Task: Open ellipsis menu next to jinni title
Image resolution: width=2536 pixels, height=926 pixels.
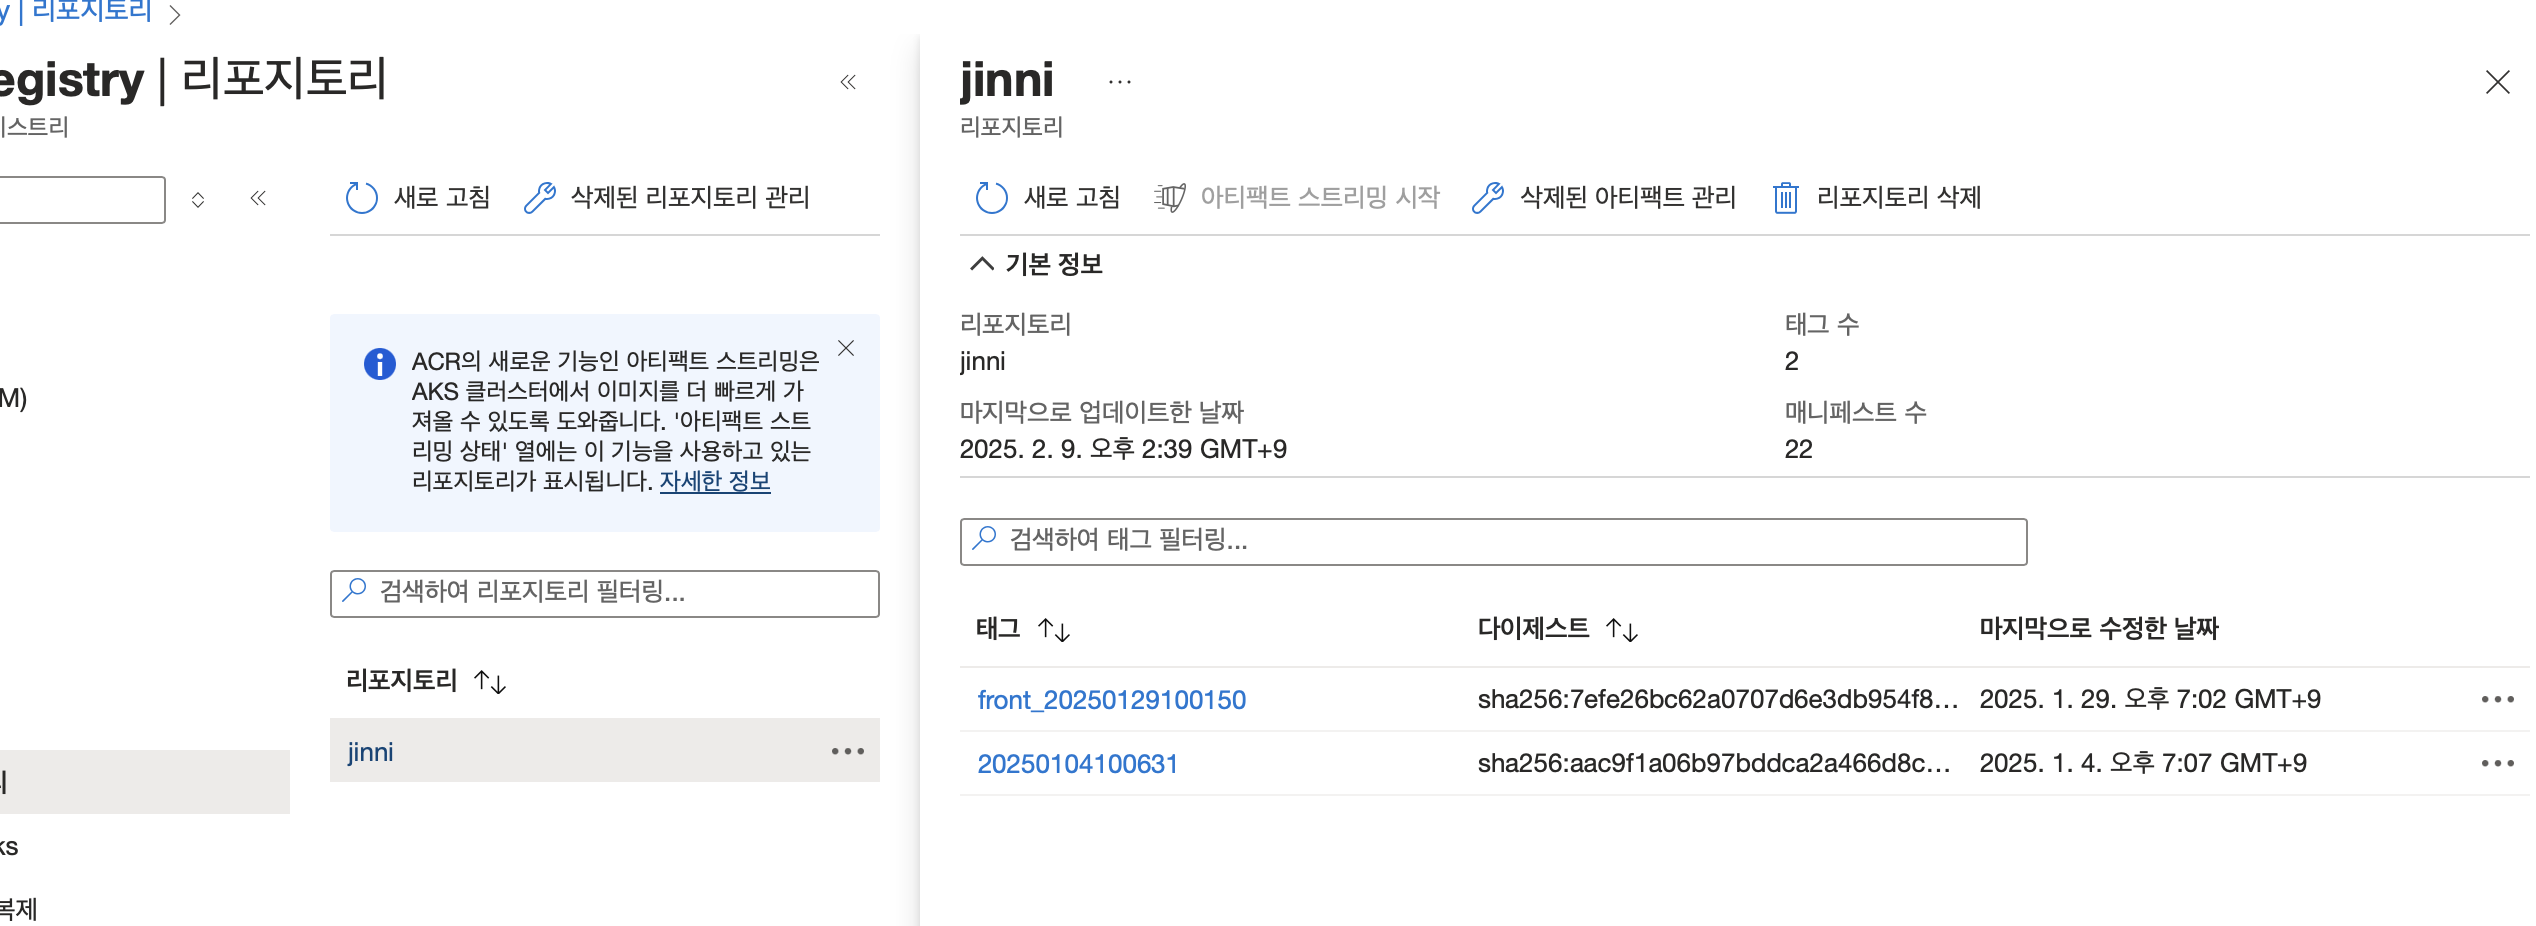Action: pos(1119,81)
